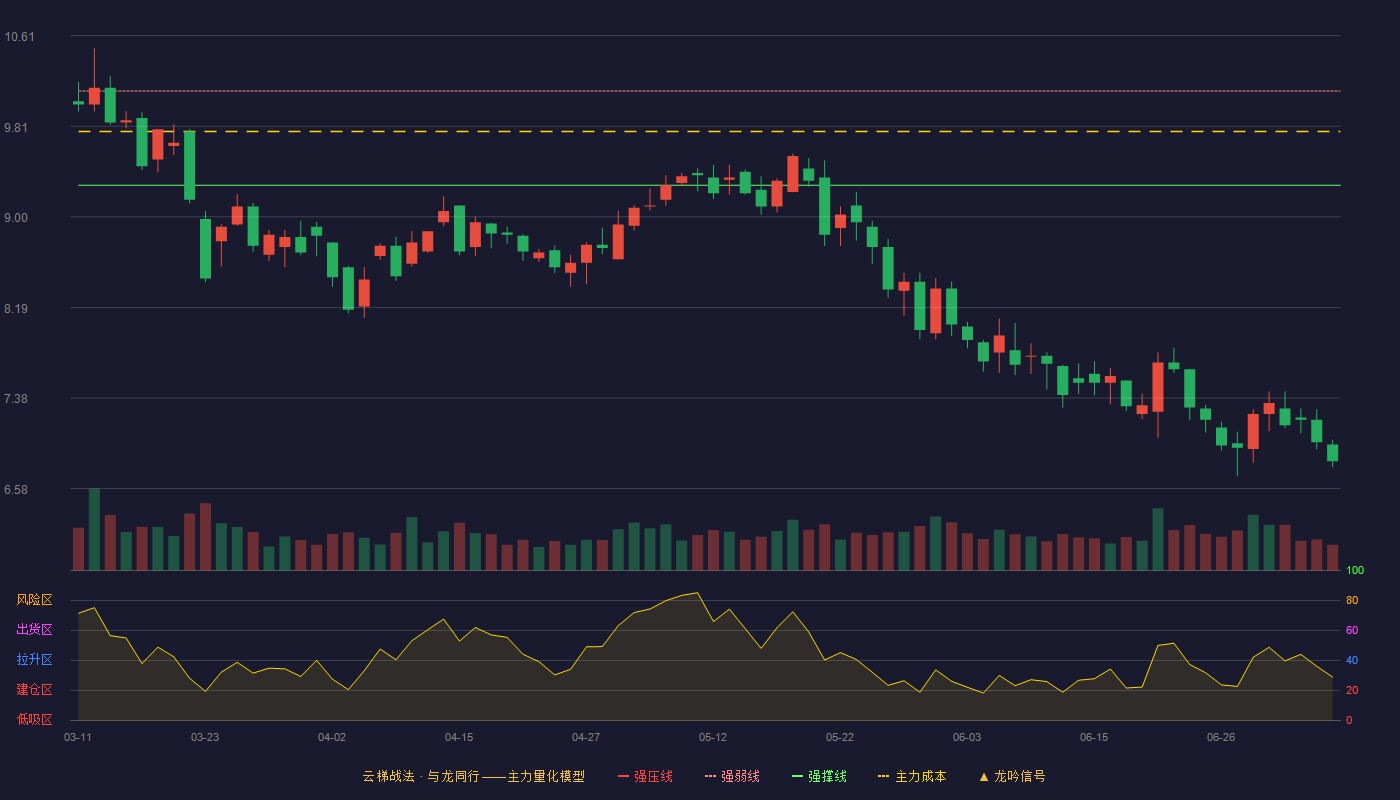Viewport: 1400px width, 800px height.
Task: Click the 低吸区 zone label
Action: click(x=34, y=720)
